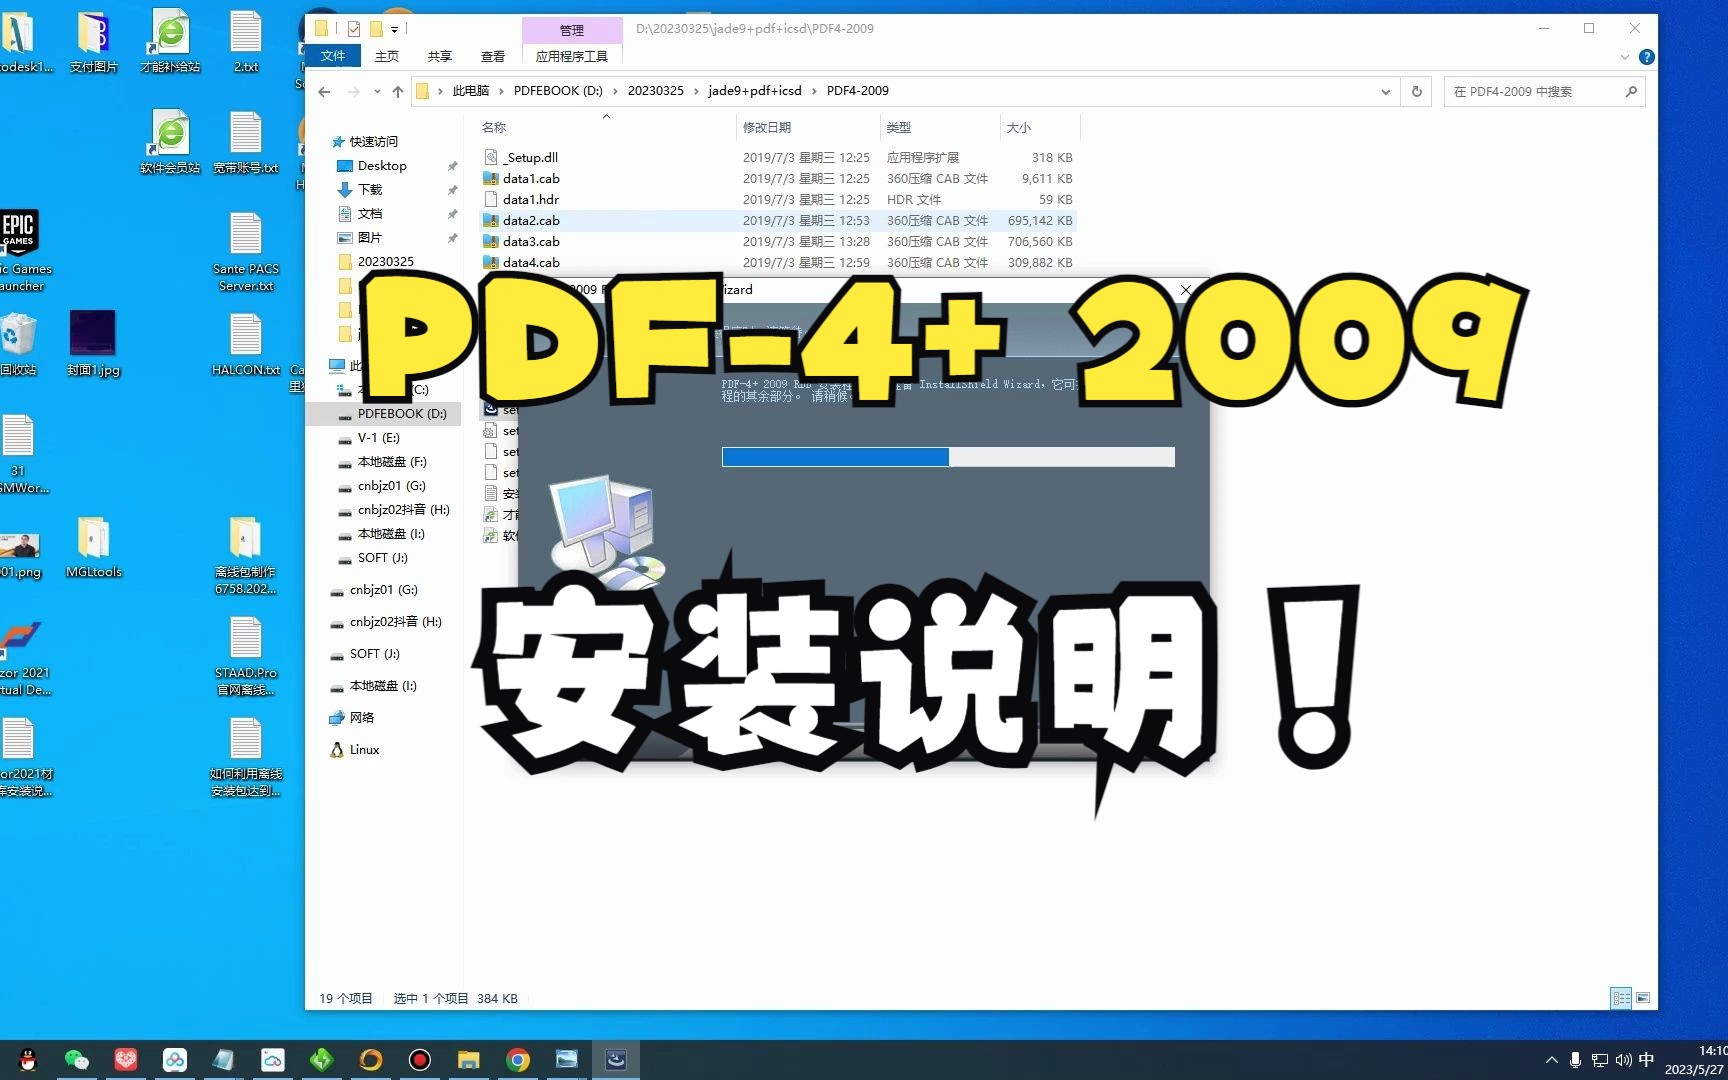Click 此电脑 in the address path
This screenshot has width=1728, height=1080.
[x=471, y=91]
